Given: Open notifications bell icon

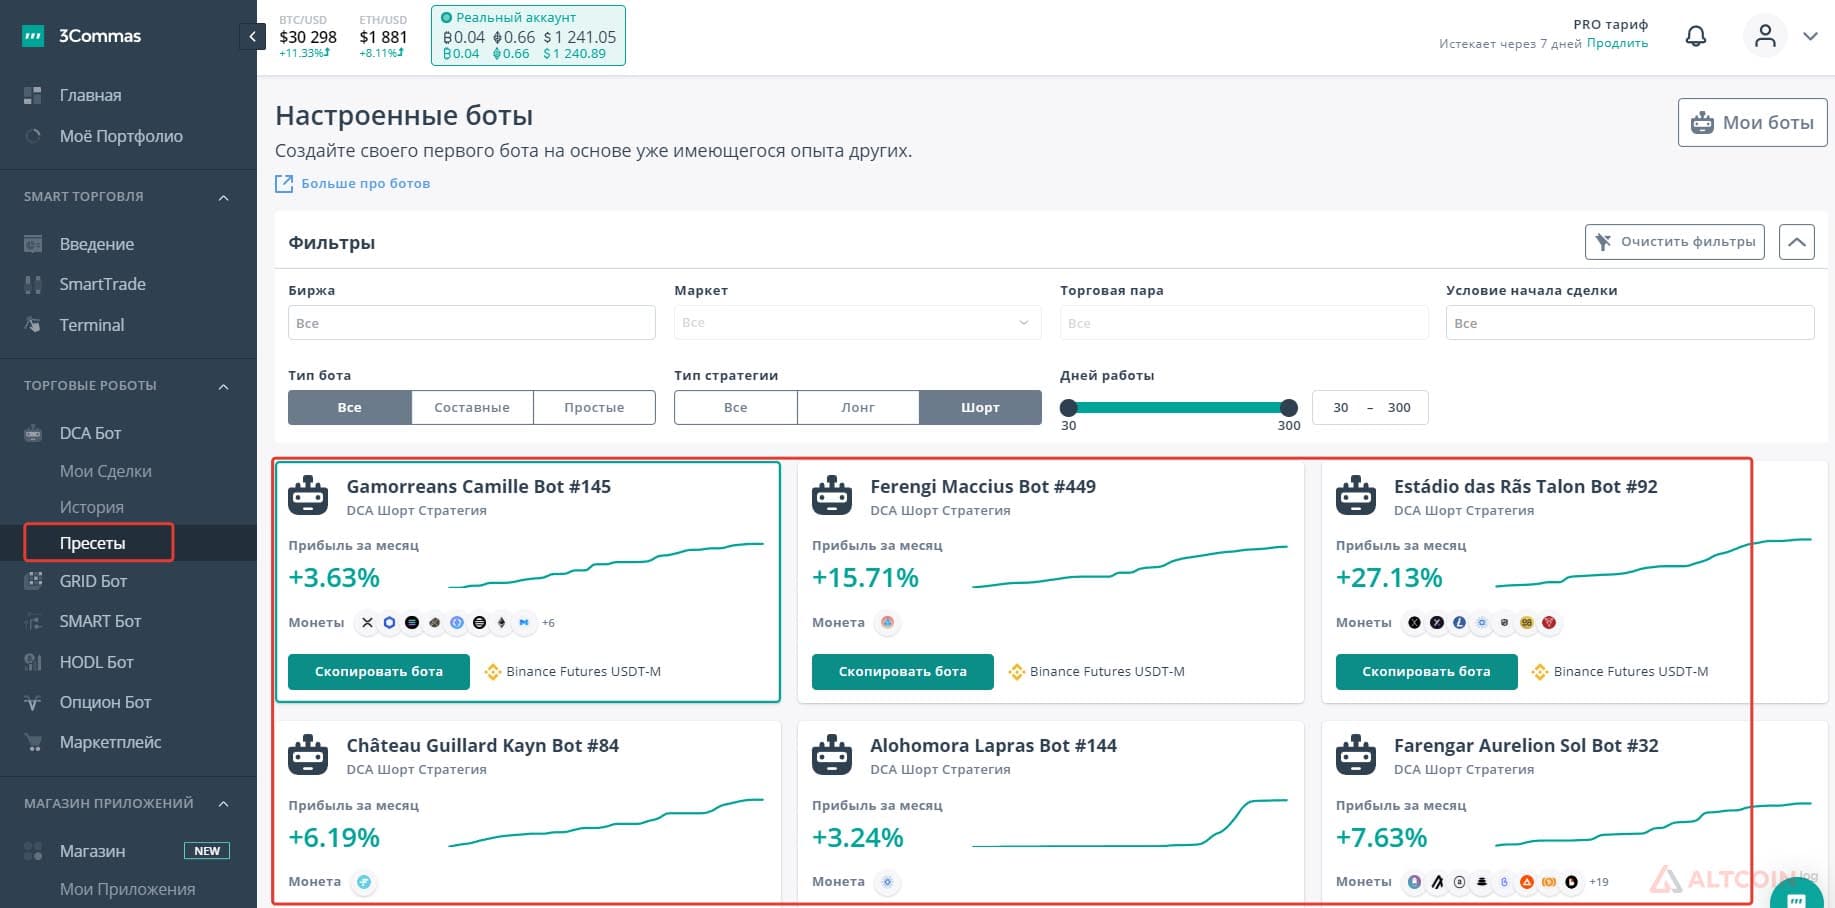Looking at the screenshot, I should tap(1696, 37).
